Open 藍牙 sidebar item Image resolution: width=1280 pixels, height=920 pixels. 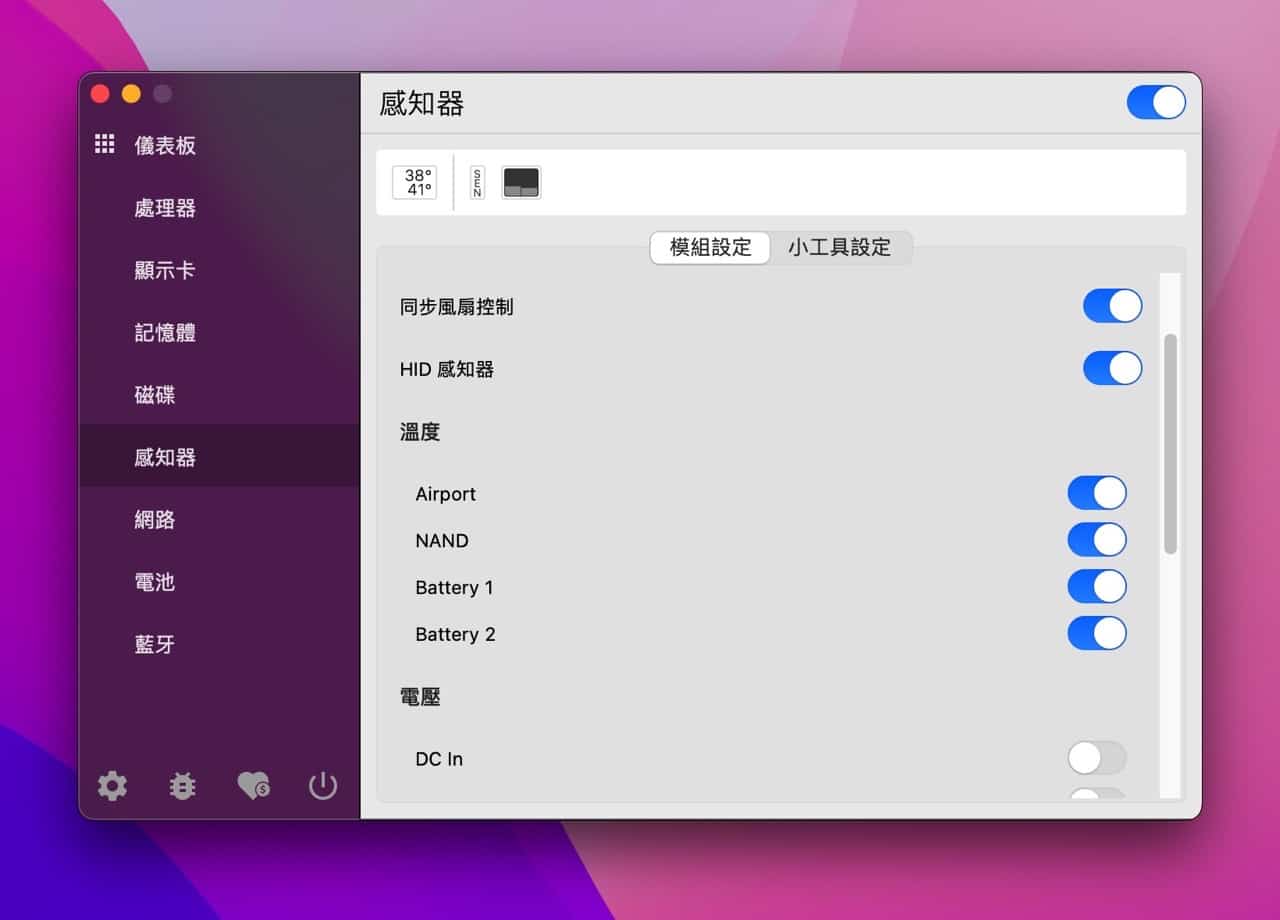pos(219,644)
